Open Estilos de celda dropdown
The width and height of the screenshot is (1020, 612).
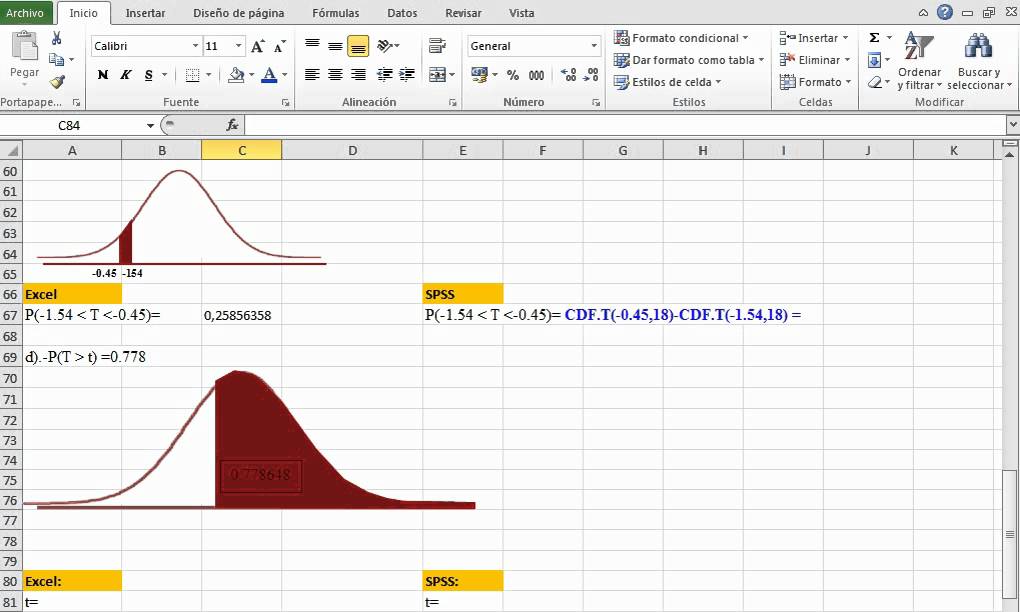(x=667, y=82)
